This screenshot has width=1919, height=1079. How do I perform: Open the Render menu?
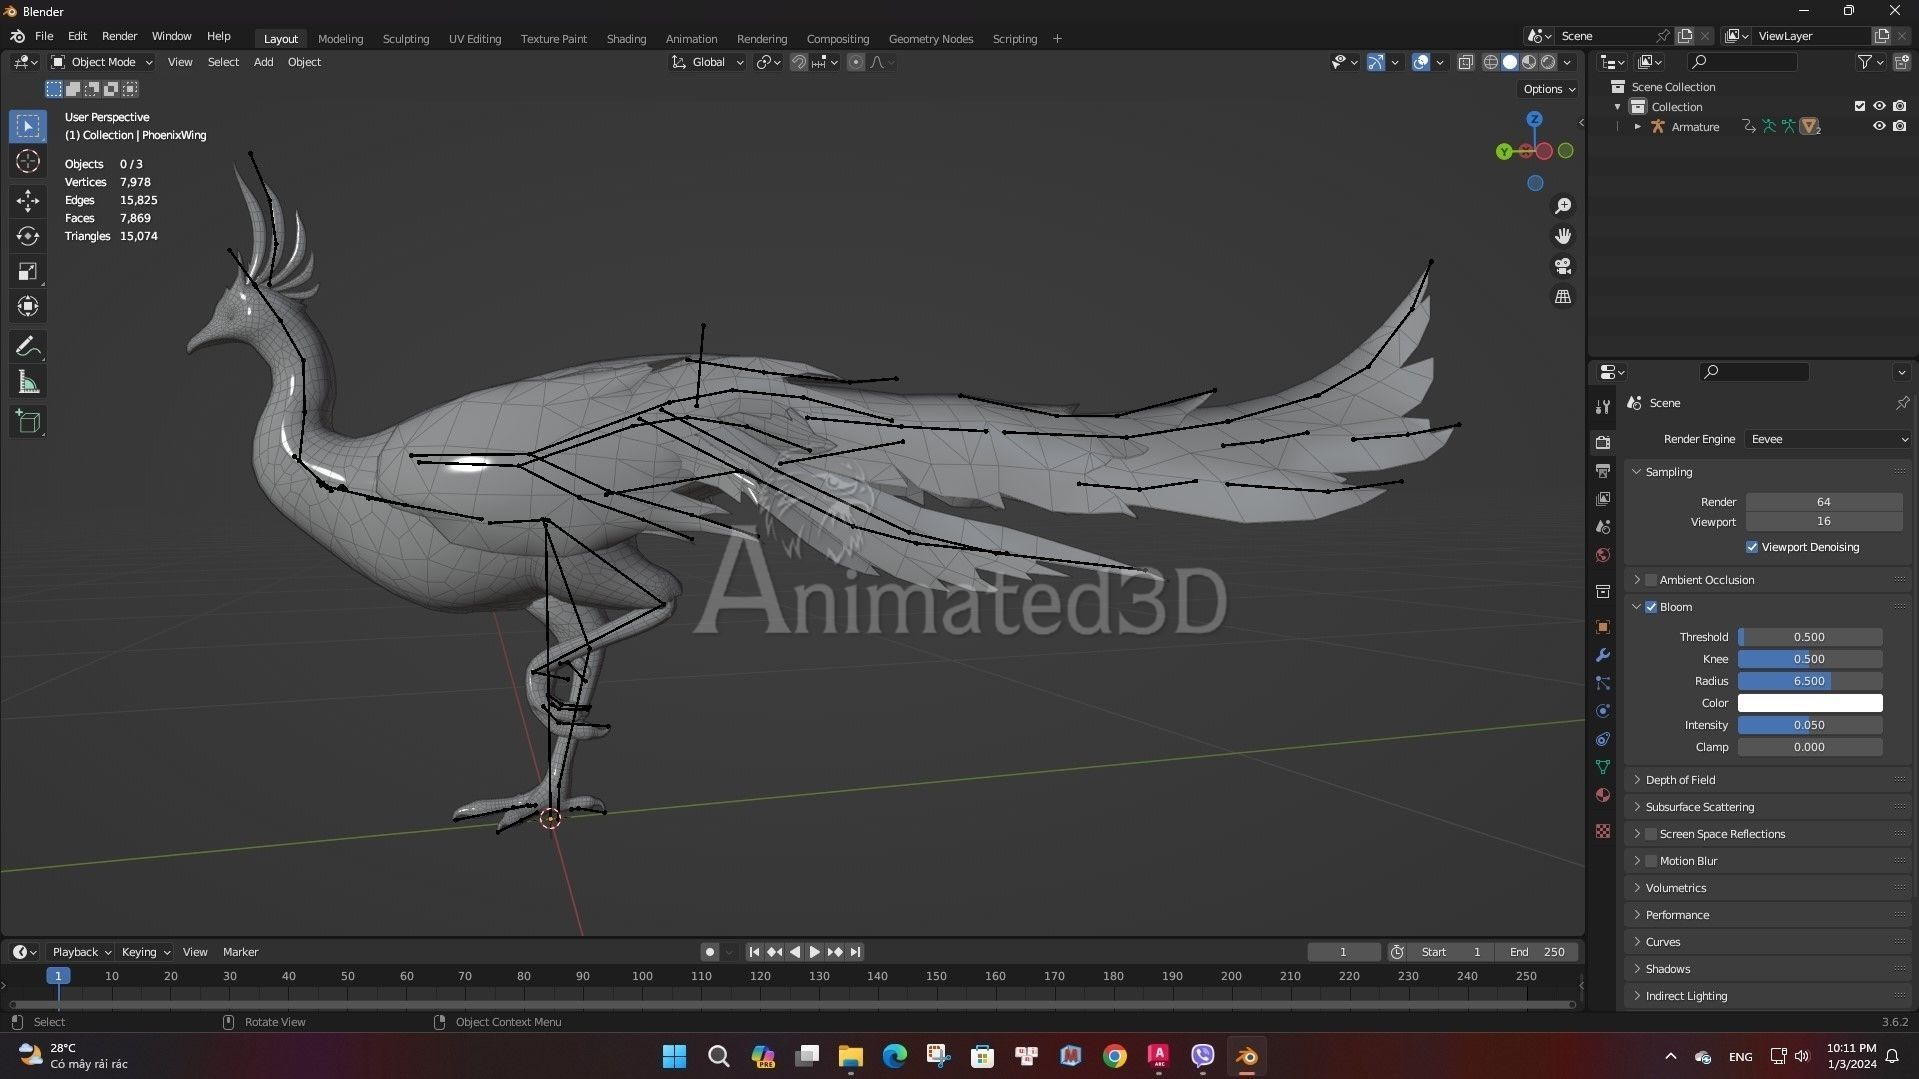119,36
